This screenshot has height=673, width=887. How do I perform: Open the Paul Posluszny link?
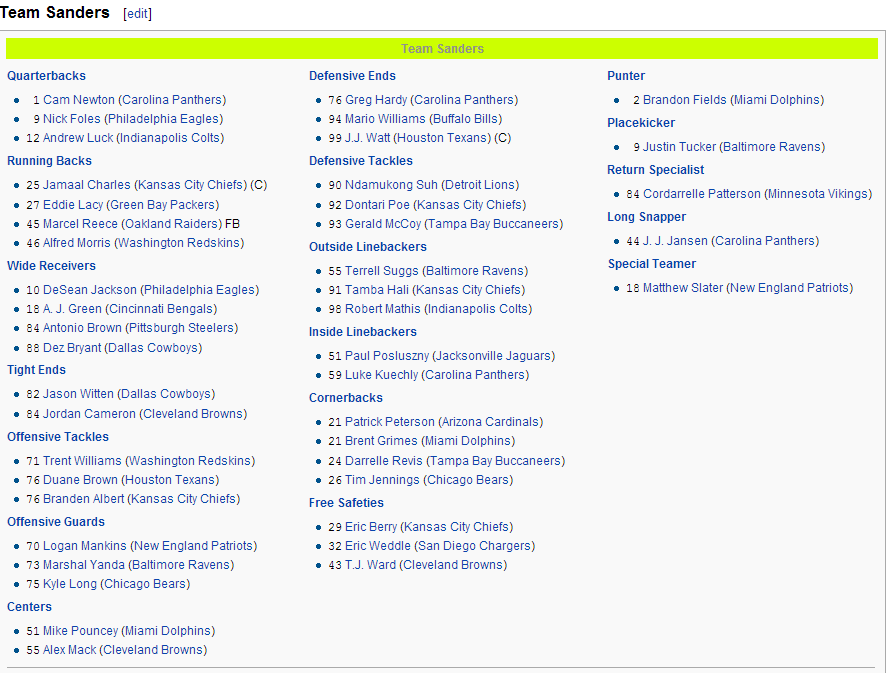pyautogui.click(x=387, y=356)
